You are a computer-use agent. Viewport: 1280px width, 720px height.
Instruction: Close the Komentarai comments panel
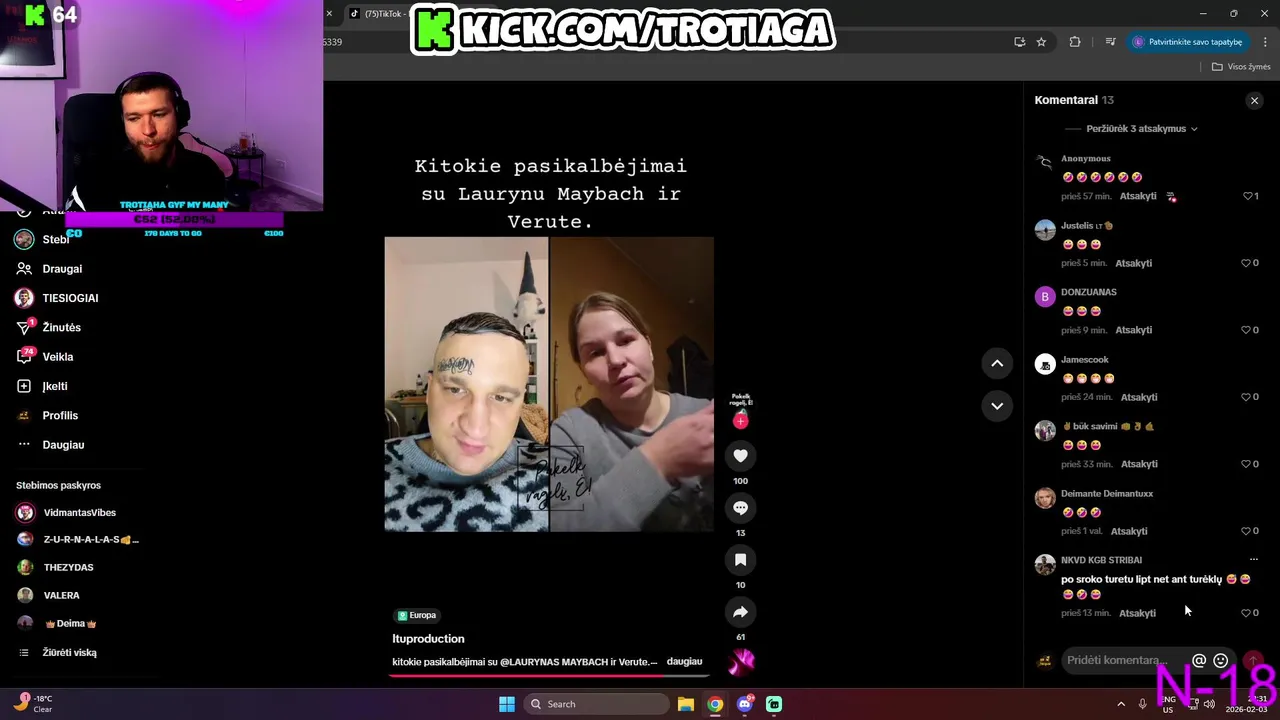coord(1254,100)
